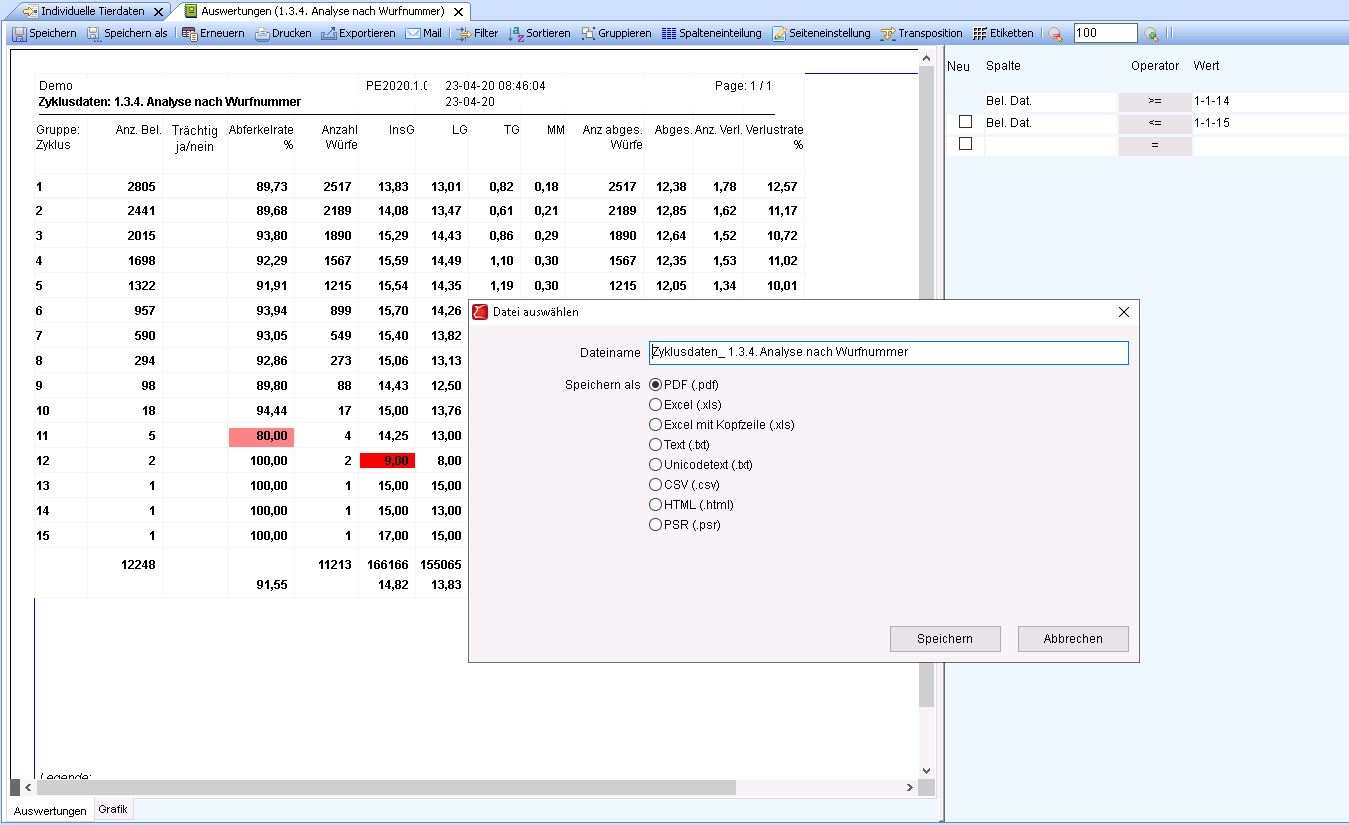The height and width of the screenshot is (825, 1349).
Task: Open the Filter toolbar tool
Action: pyautogui.click(x=477, y=33)
